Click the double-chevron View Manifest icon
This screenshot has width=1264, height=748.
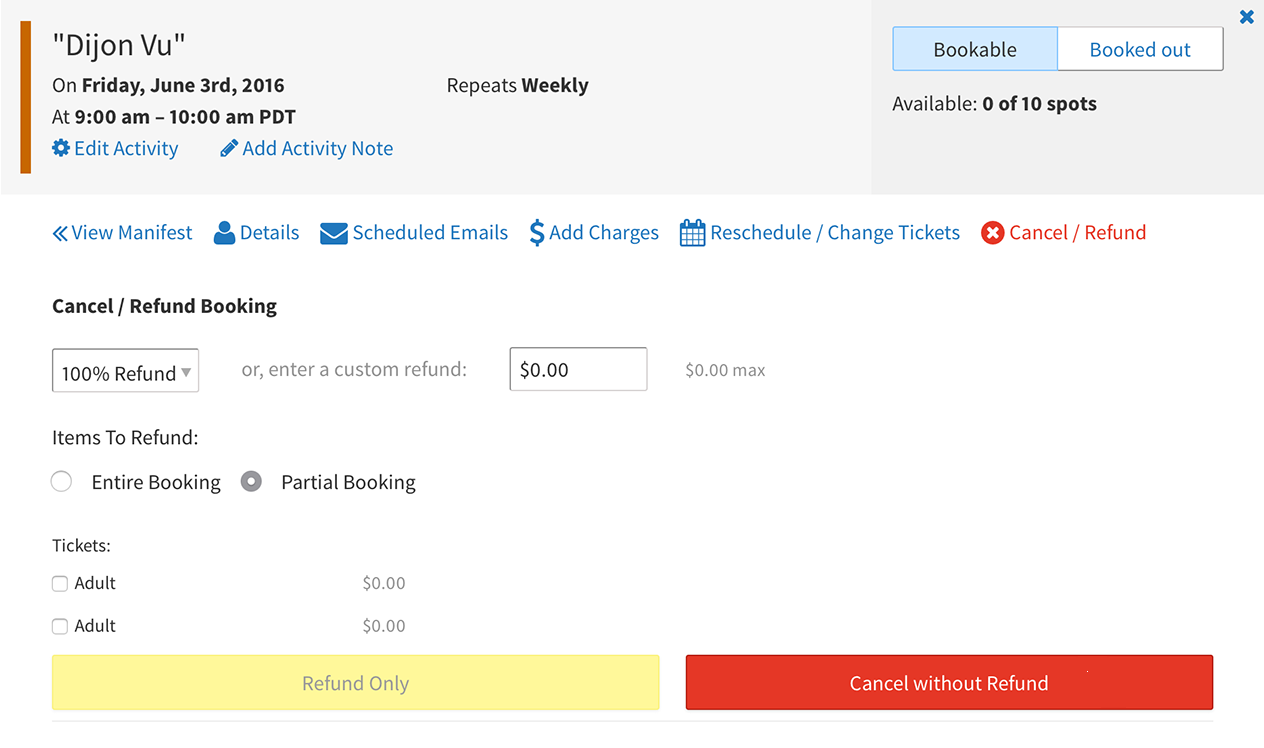tap(60, 233)
